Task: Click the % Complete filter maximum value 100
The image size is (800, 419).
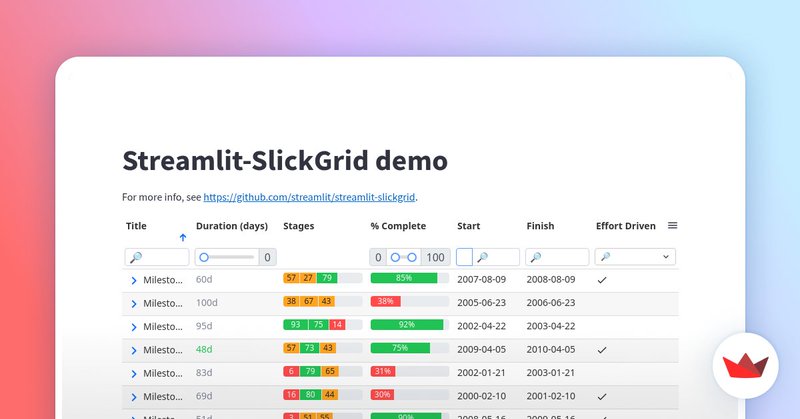Action: 435,257
